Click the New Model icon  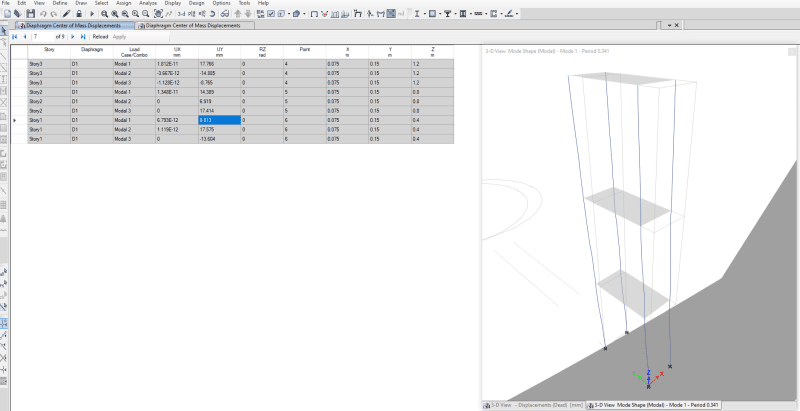(7, 14)
